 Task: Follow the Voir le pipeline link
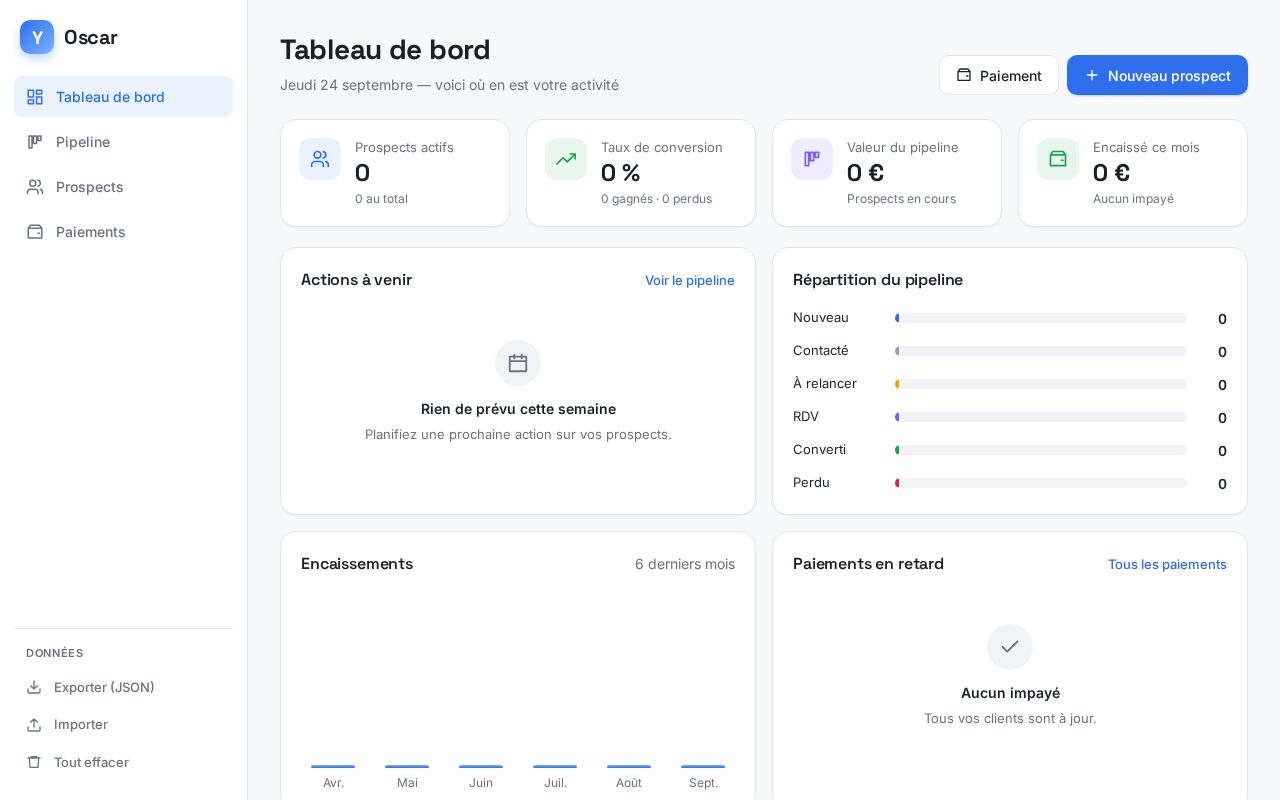(690, 280)
